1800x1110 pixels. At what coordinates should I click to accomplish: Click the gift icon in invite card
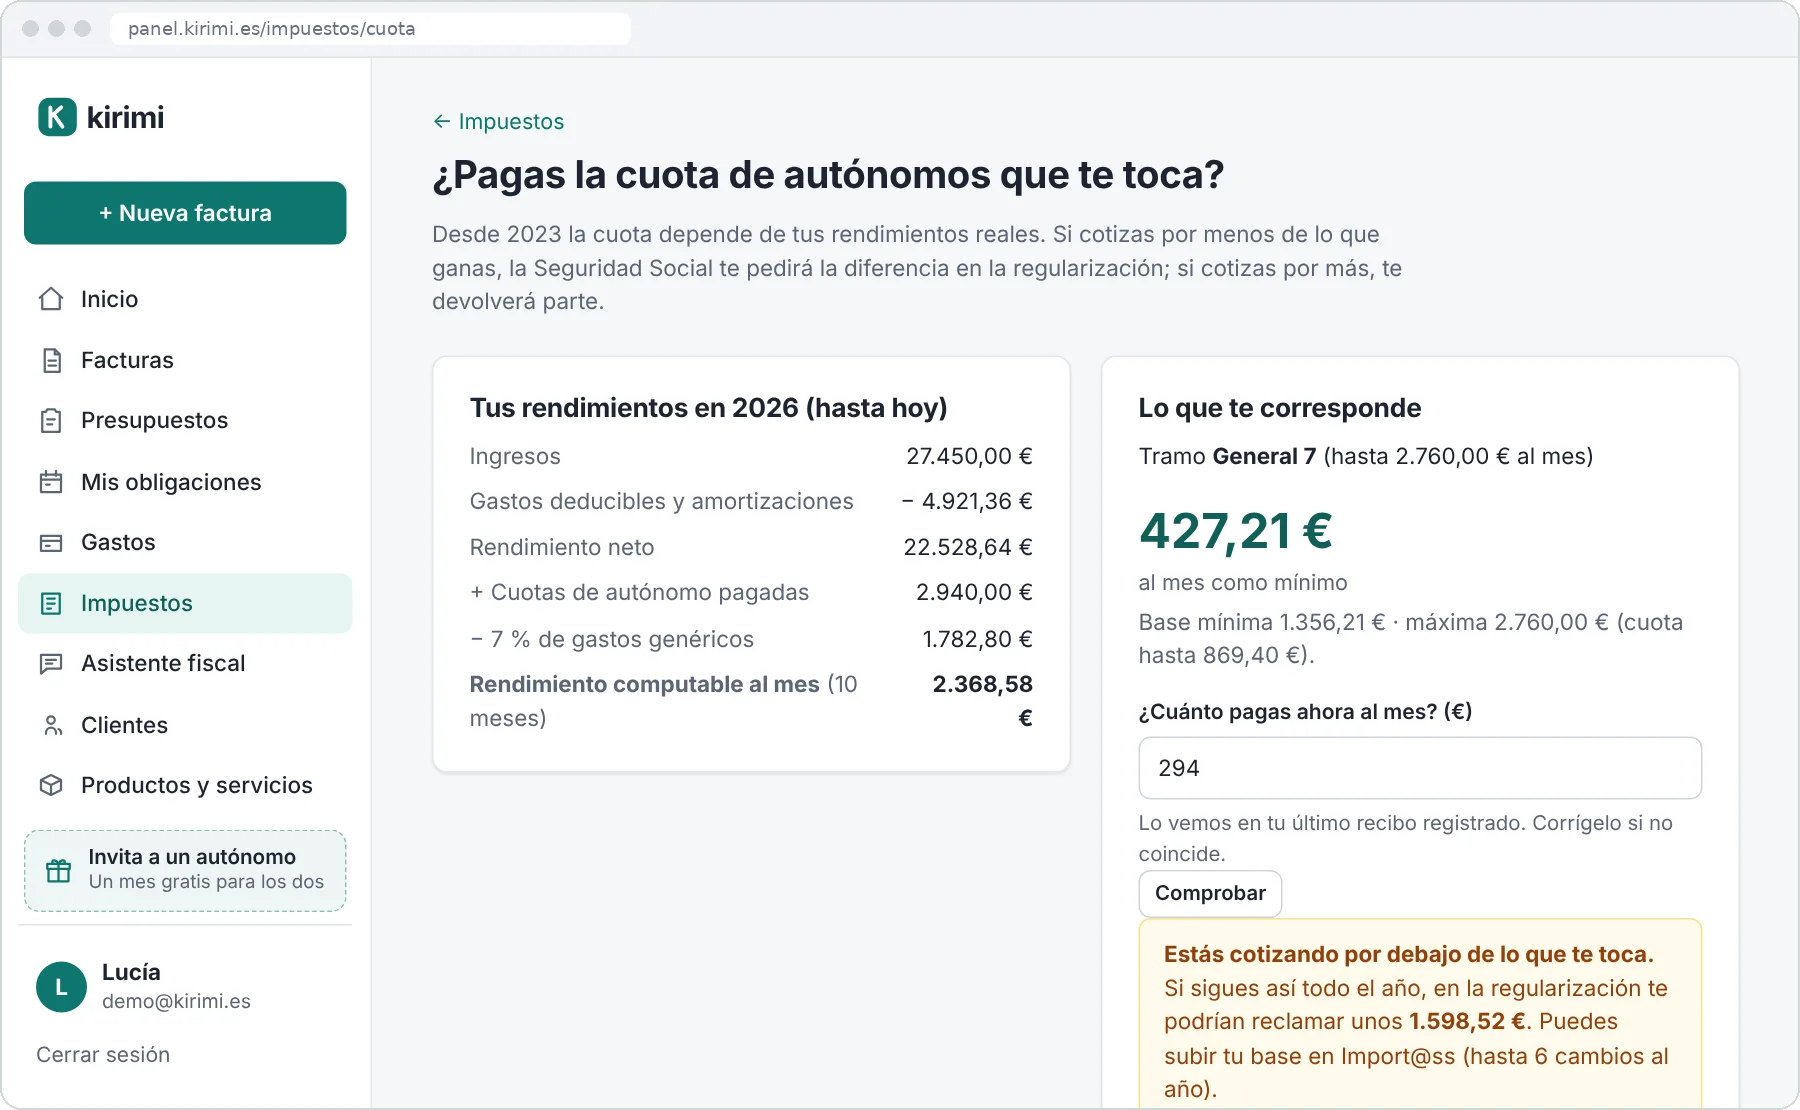[59, 870]
